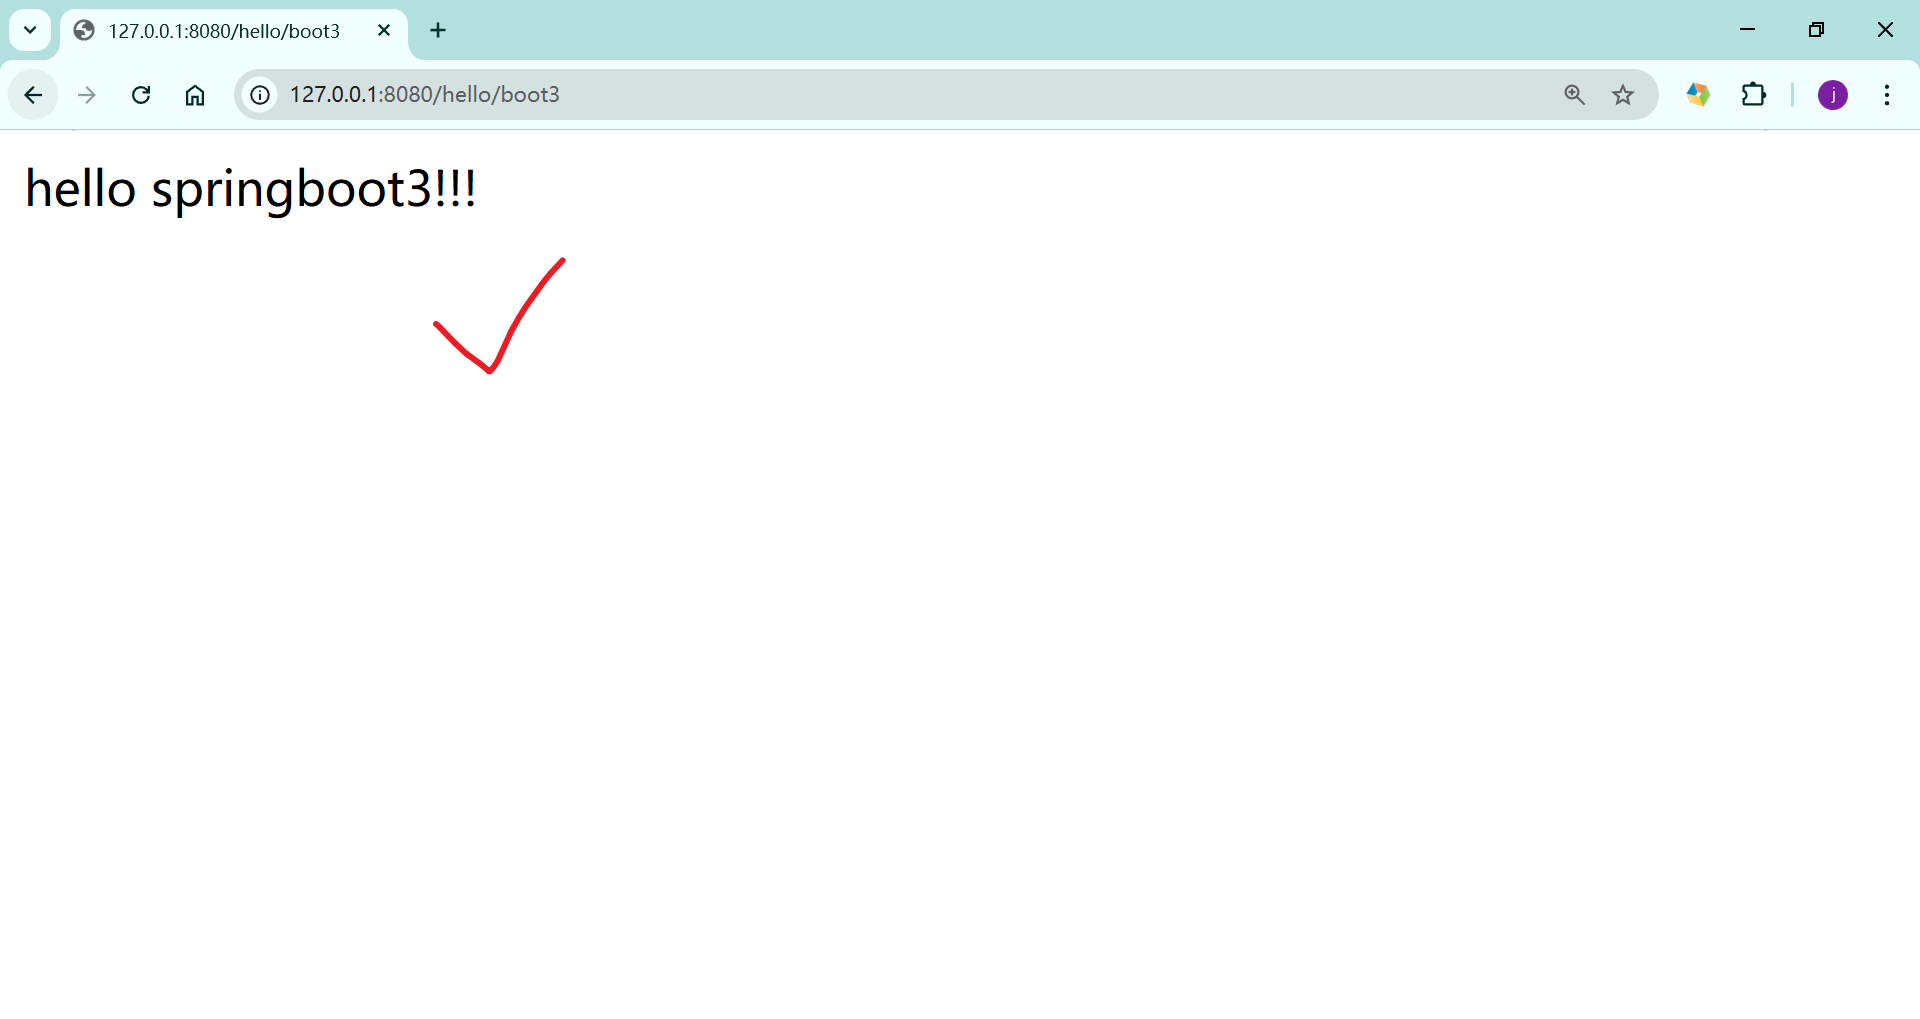Viewport: 1920px width, 1019px height.
Task: Open the zoom magnifier in address bar
Action: 1574,95
